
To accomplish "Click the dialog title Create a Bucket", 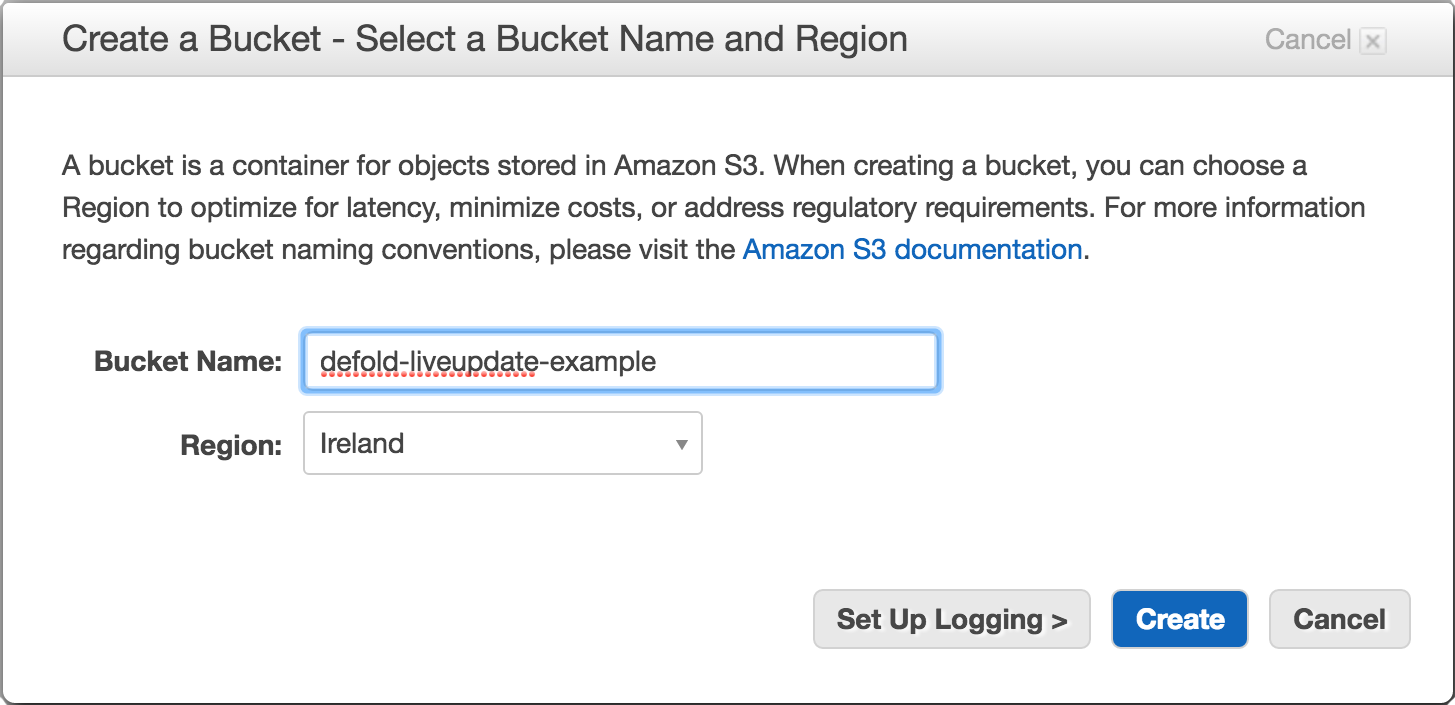I will tap(484, 39).
